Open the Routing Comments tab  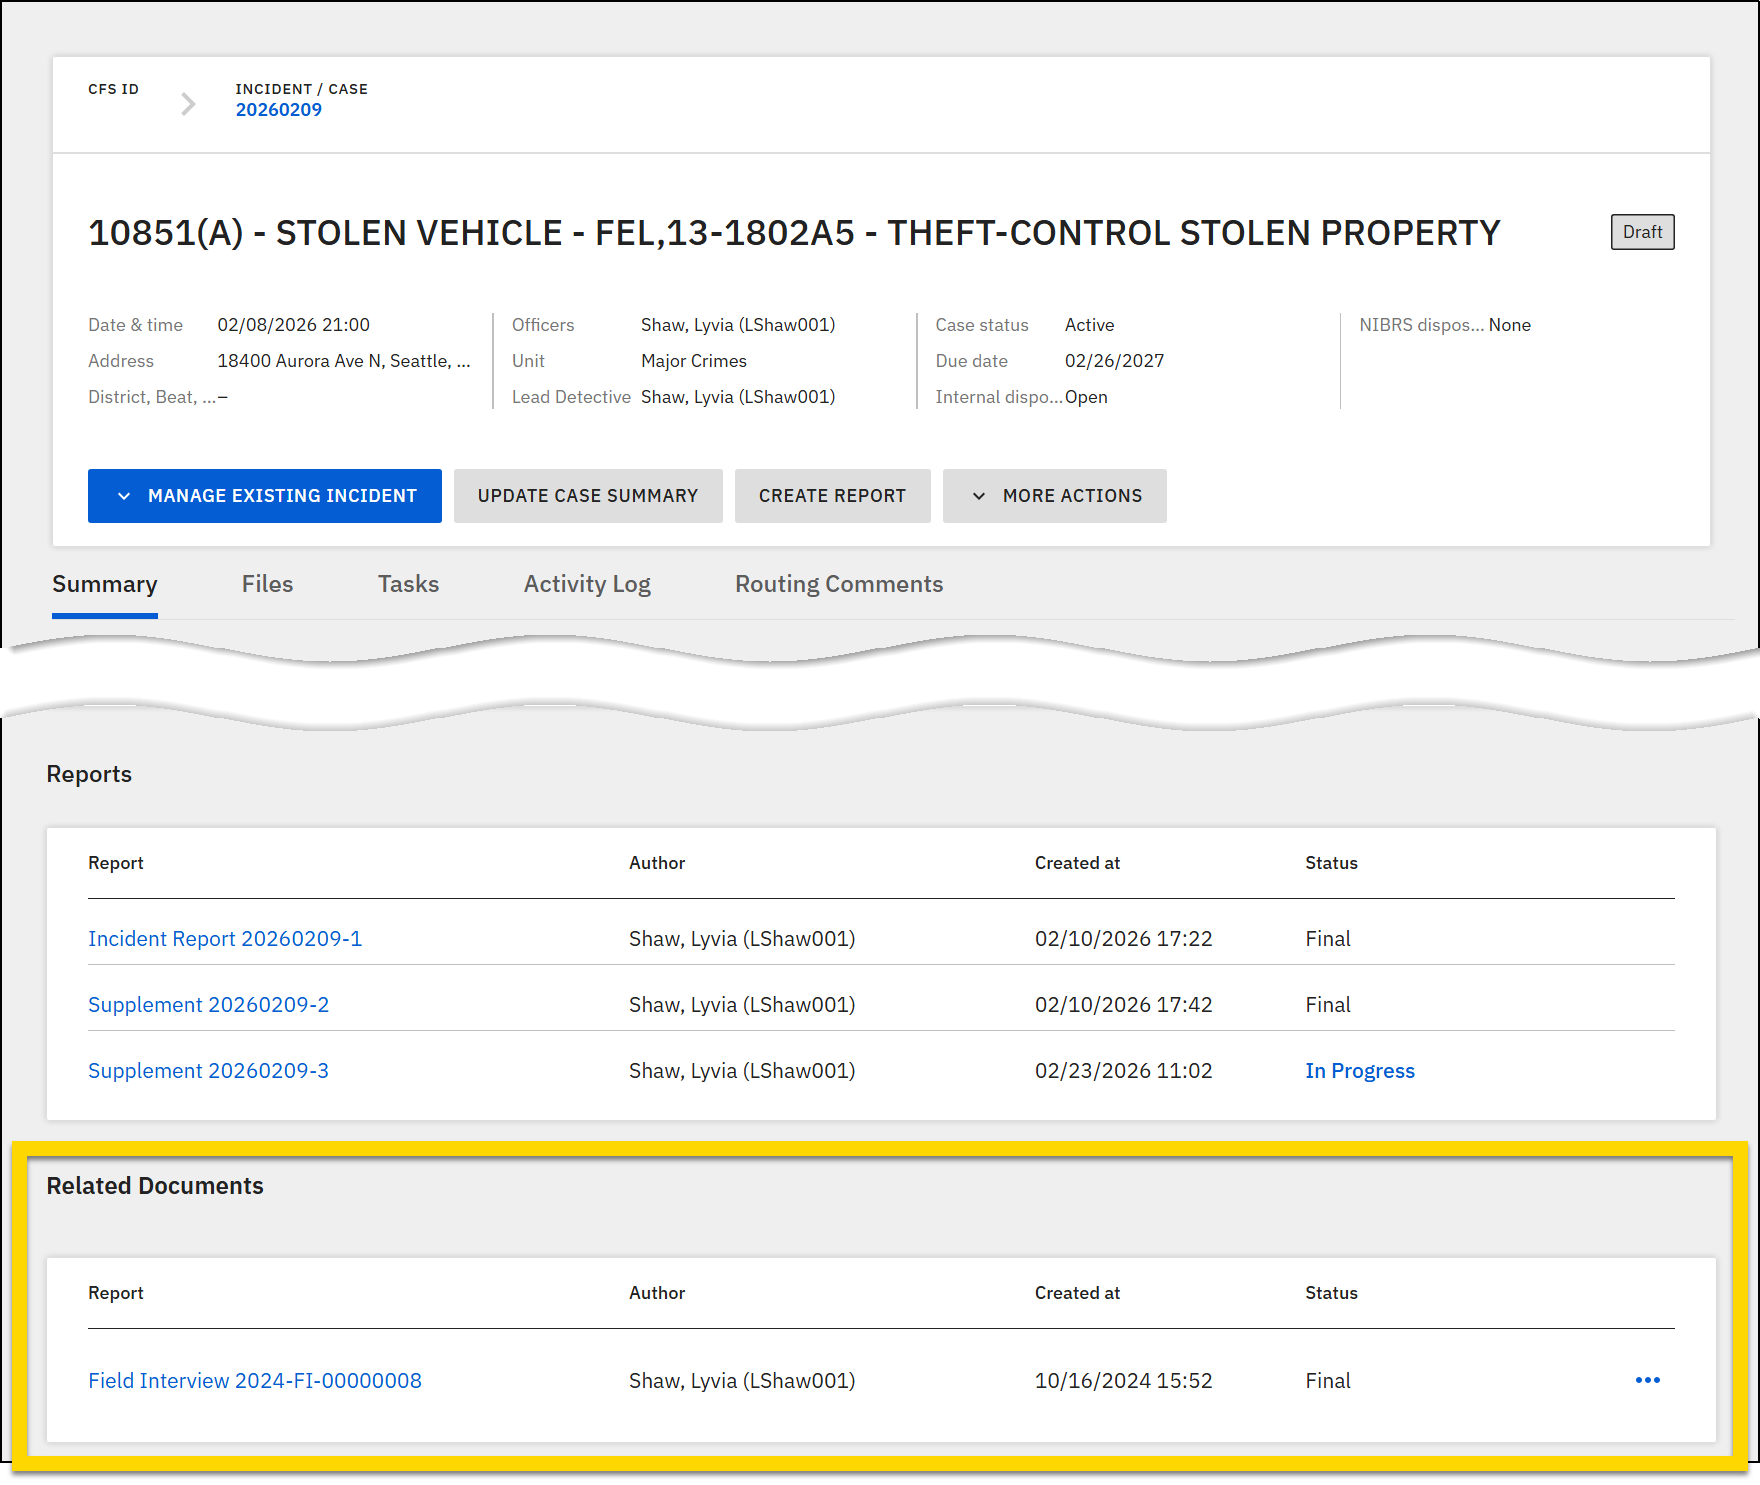[x=838, y=583]
